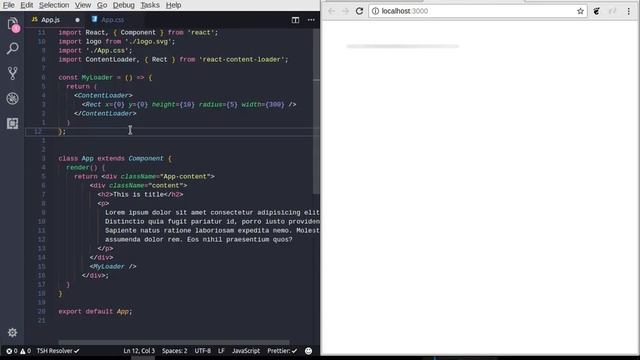The height and width of the screenshot is (360, 640).
Task: Click the browser Back button
Action: click(331, 11)
